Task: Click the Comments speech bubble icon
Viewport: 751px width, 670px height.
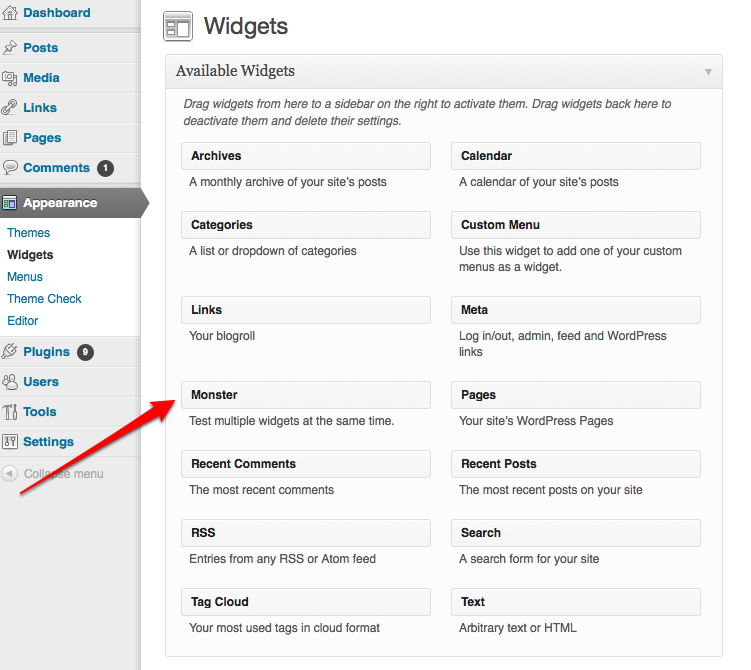Action: click(10, 168)
